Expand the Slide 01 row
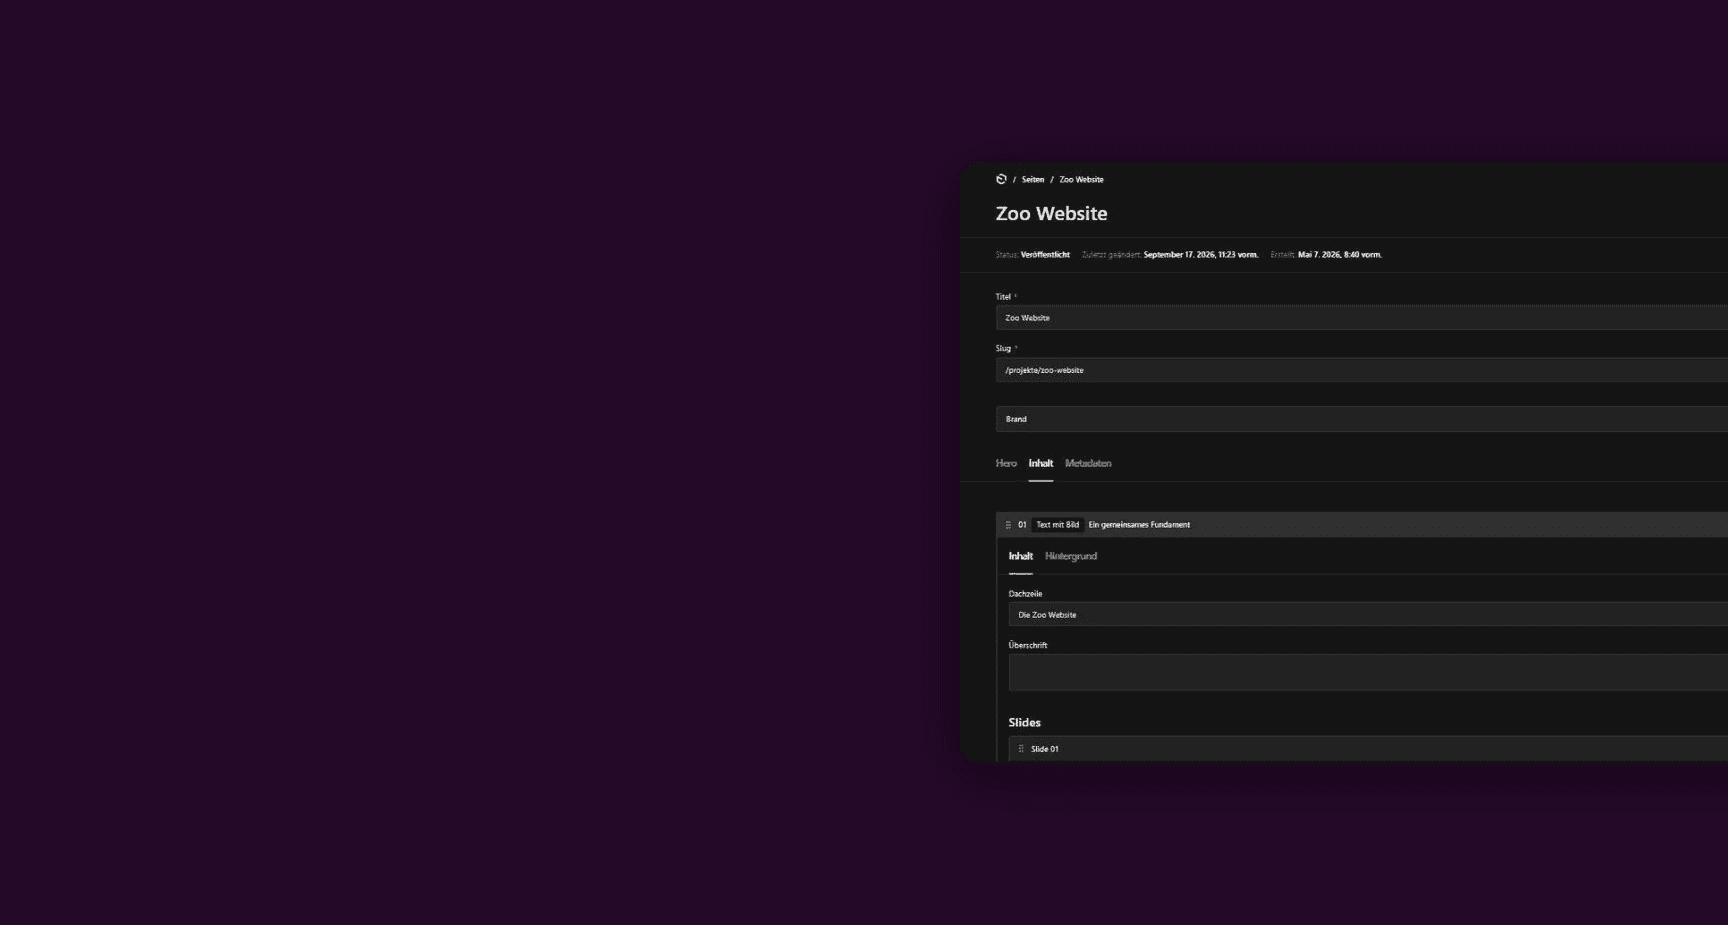The width and height of the screenshot is (1728, 925). coord(1368,749)
